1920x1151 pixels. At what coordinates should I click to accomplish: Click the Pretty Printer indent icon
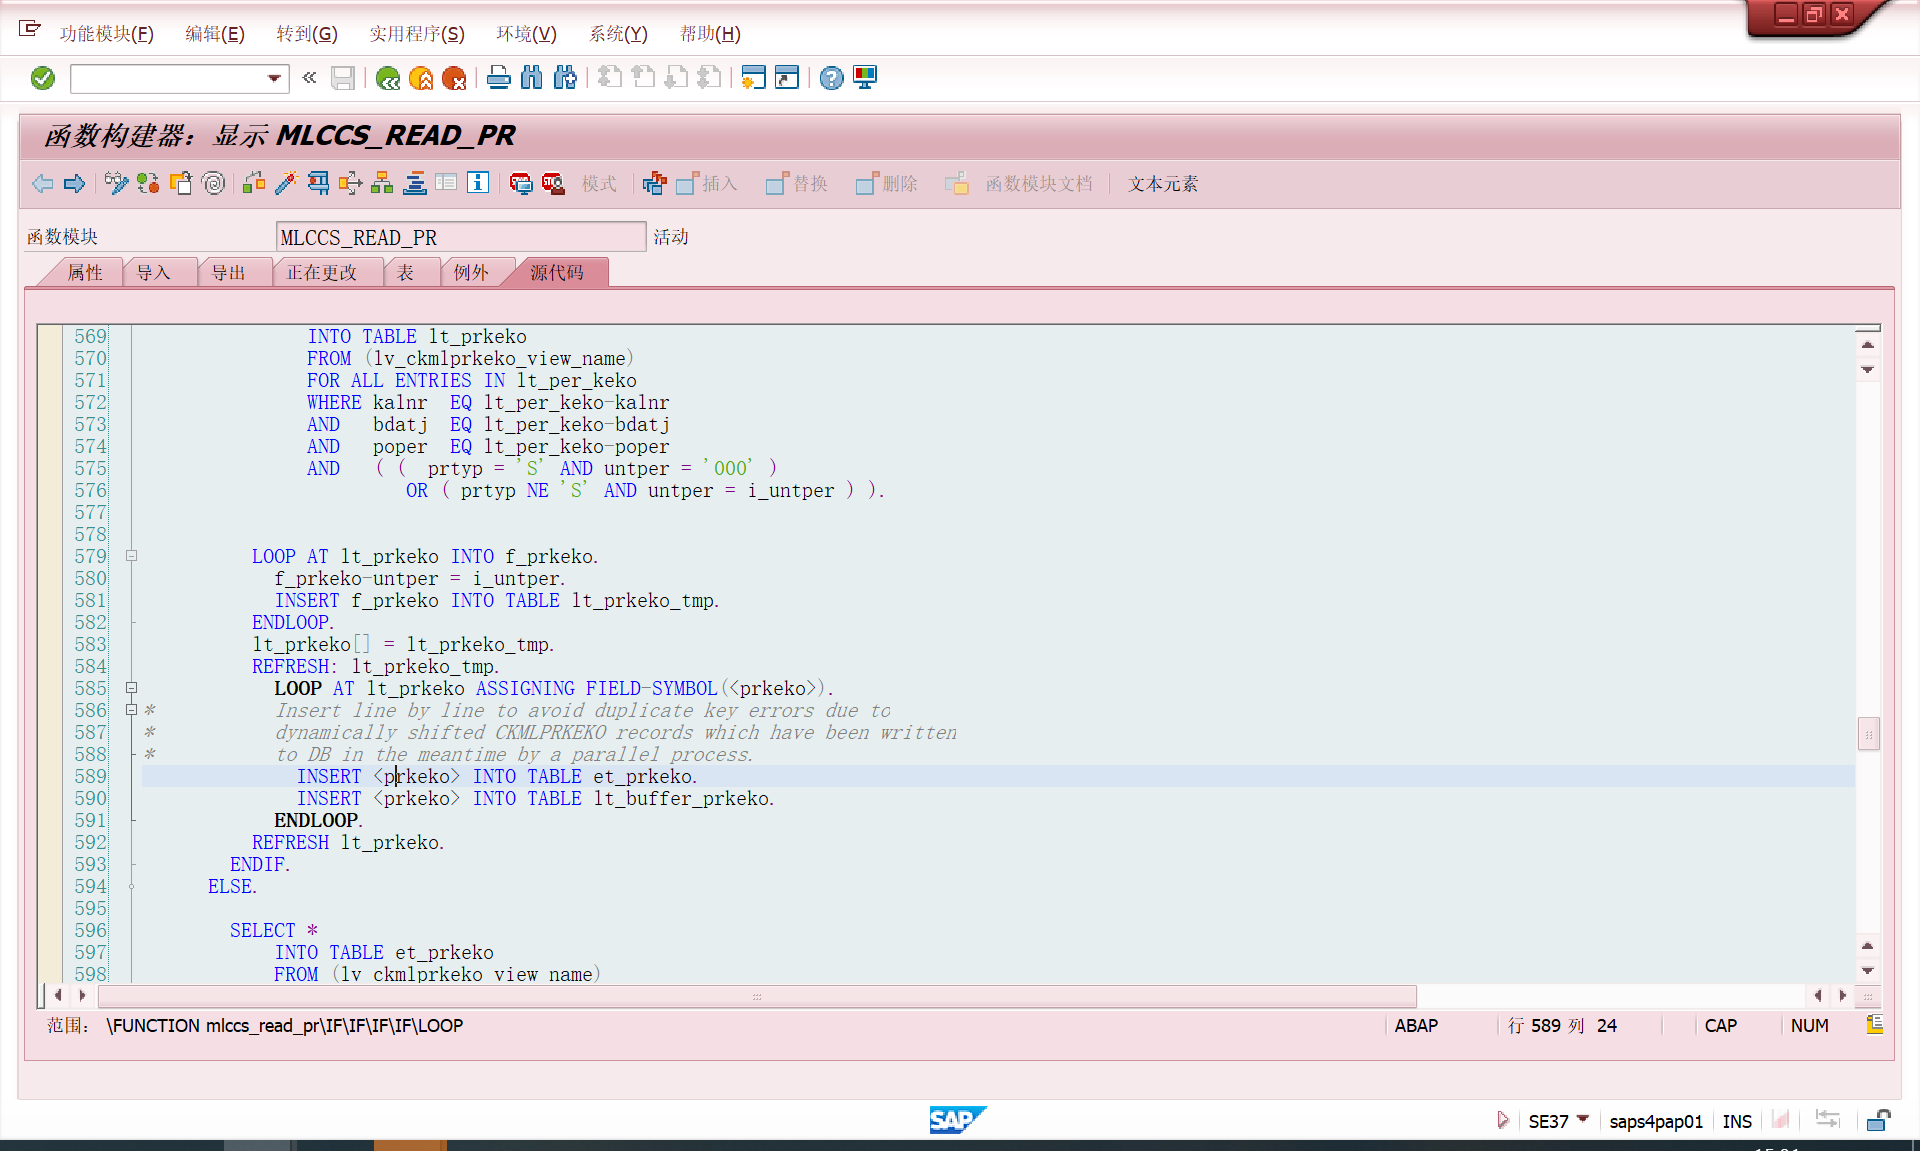point(415,183)
